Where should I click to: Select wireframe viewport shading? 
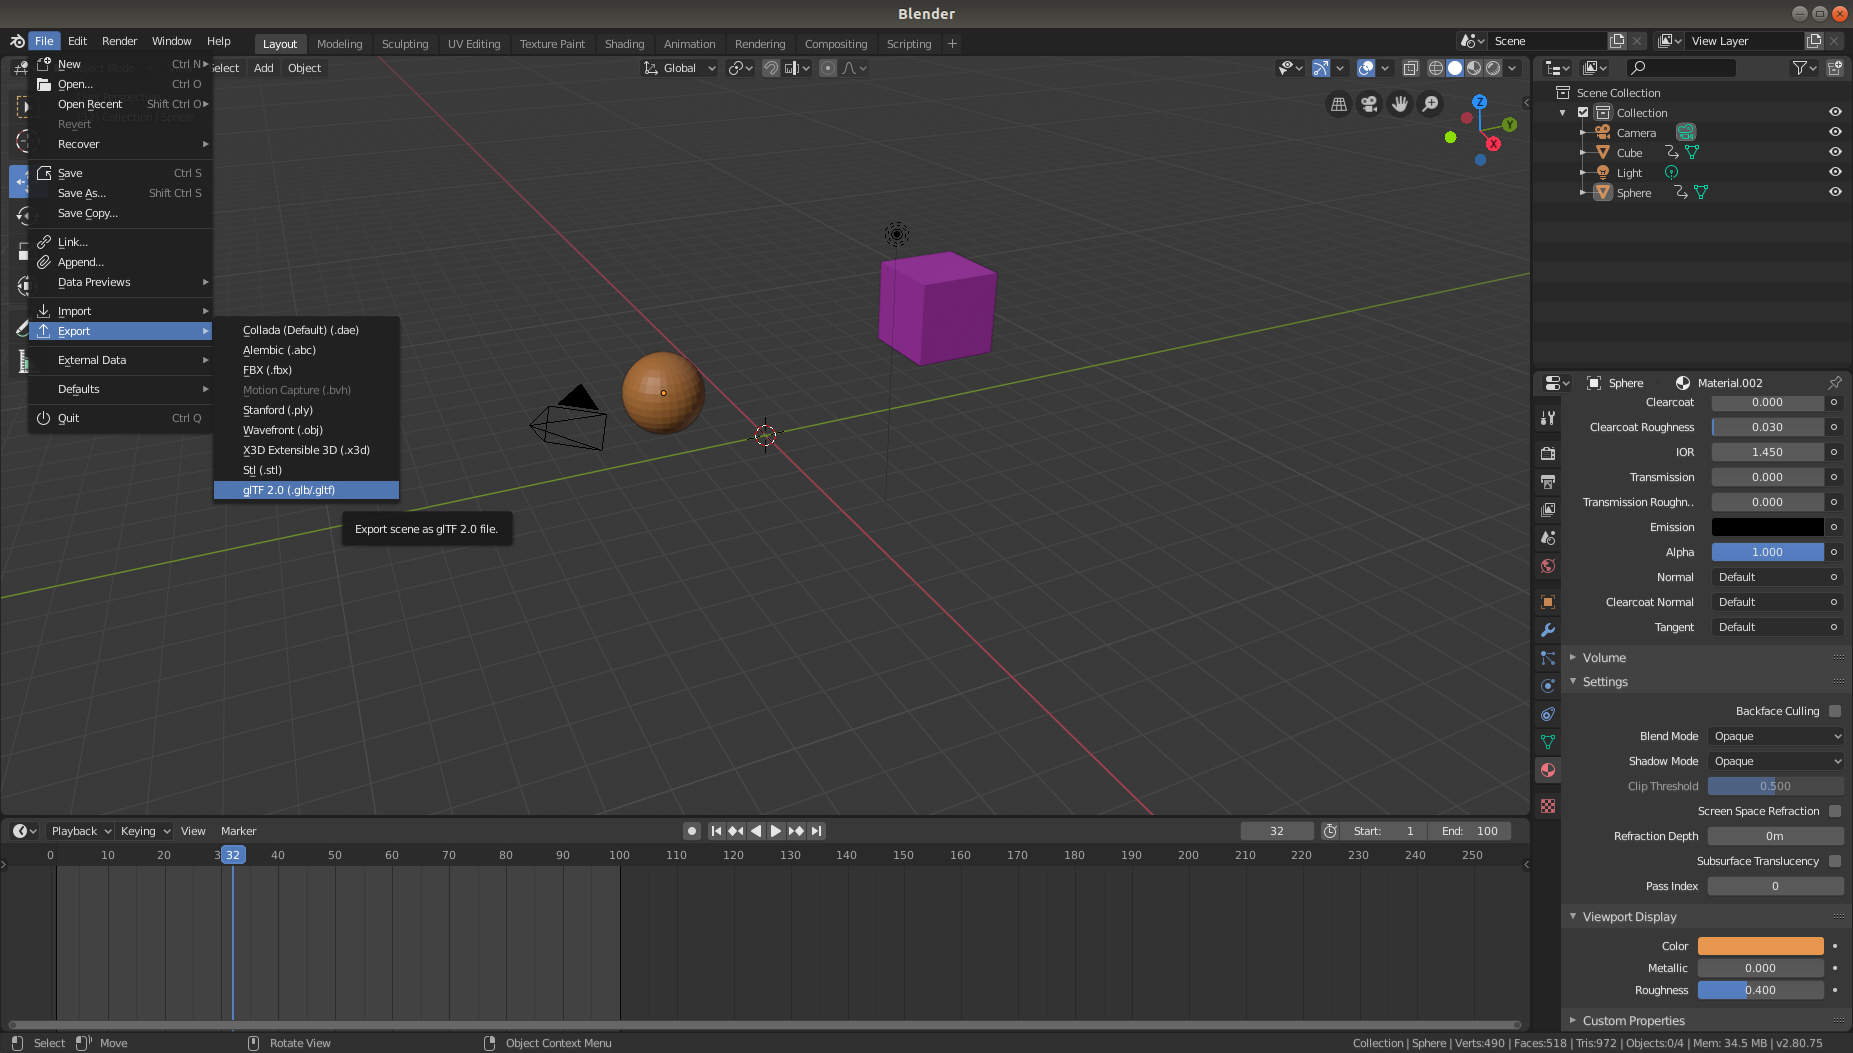(1435, 68)
